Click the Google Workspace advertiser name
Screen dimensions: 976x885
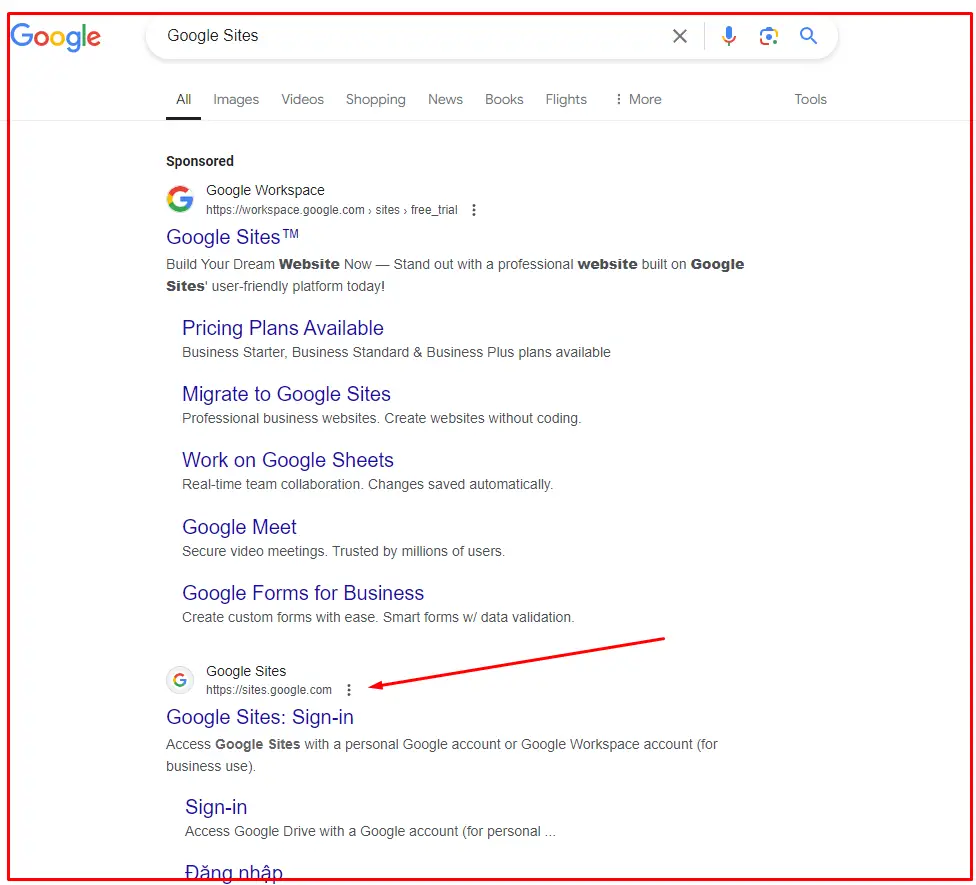265,190
